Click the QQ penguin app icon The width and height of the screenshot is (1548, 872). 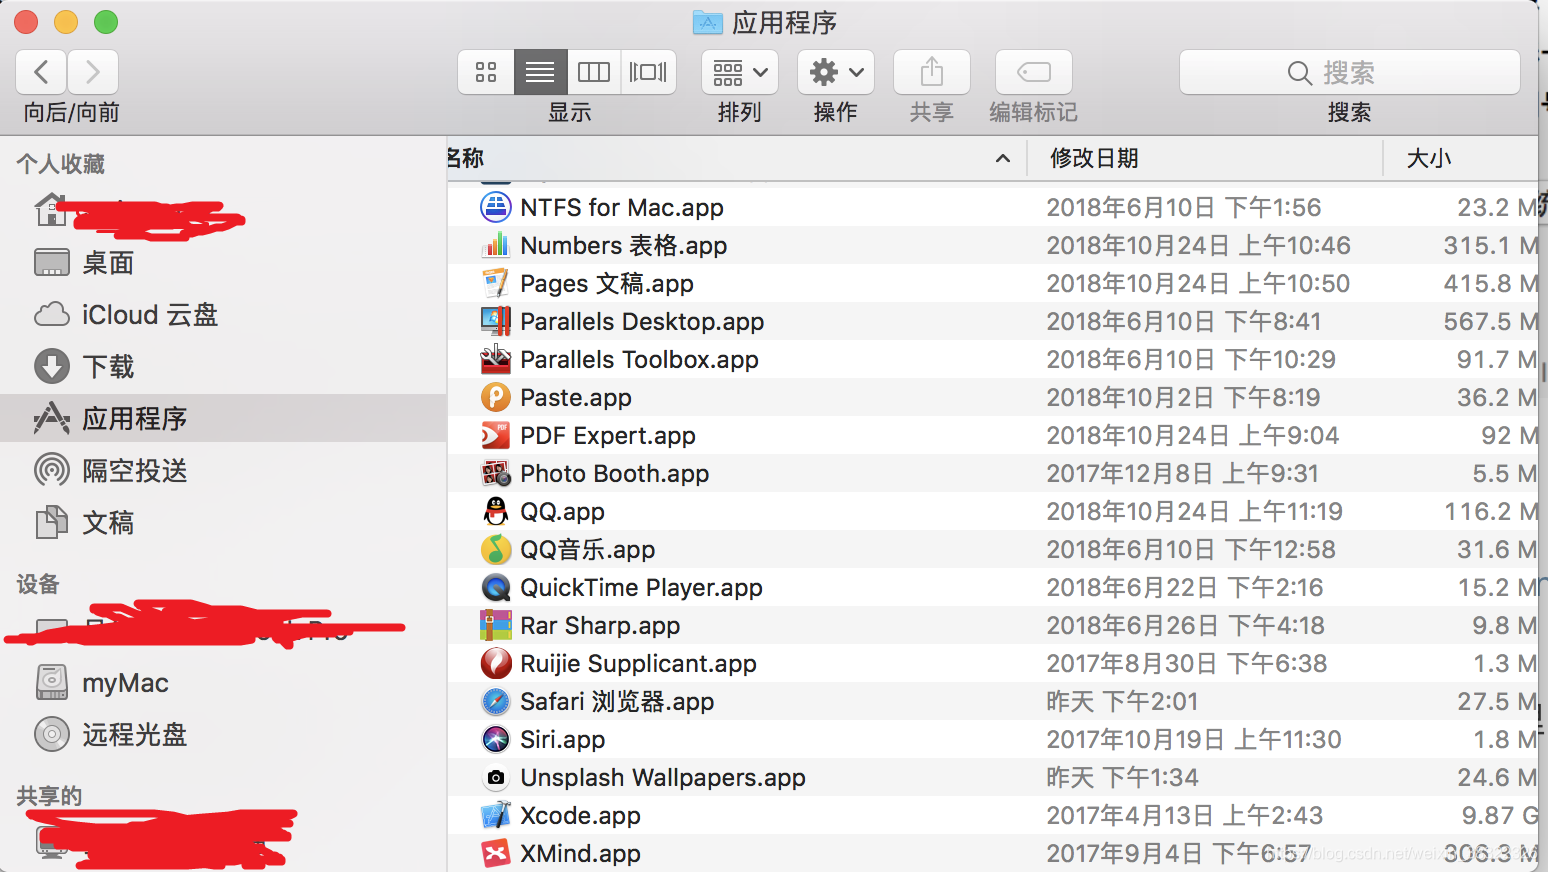tap(496, 511)
